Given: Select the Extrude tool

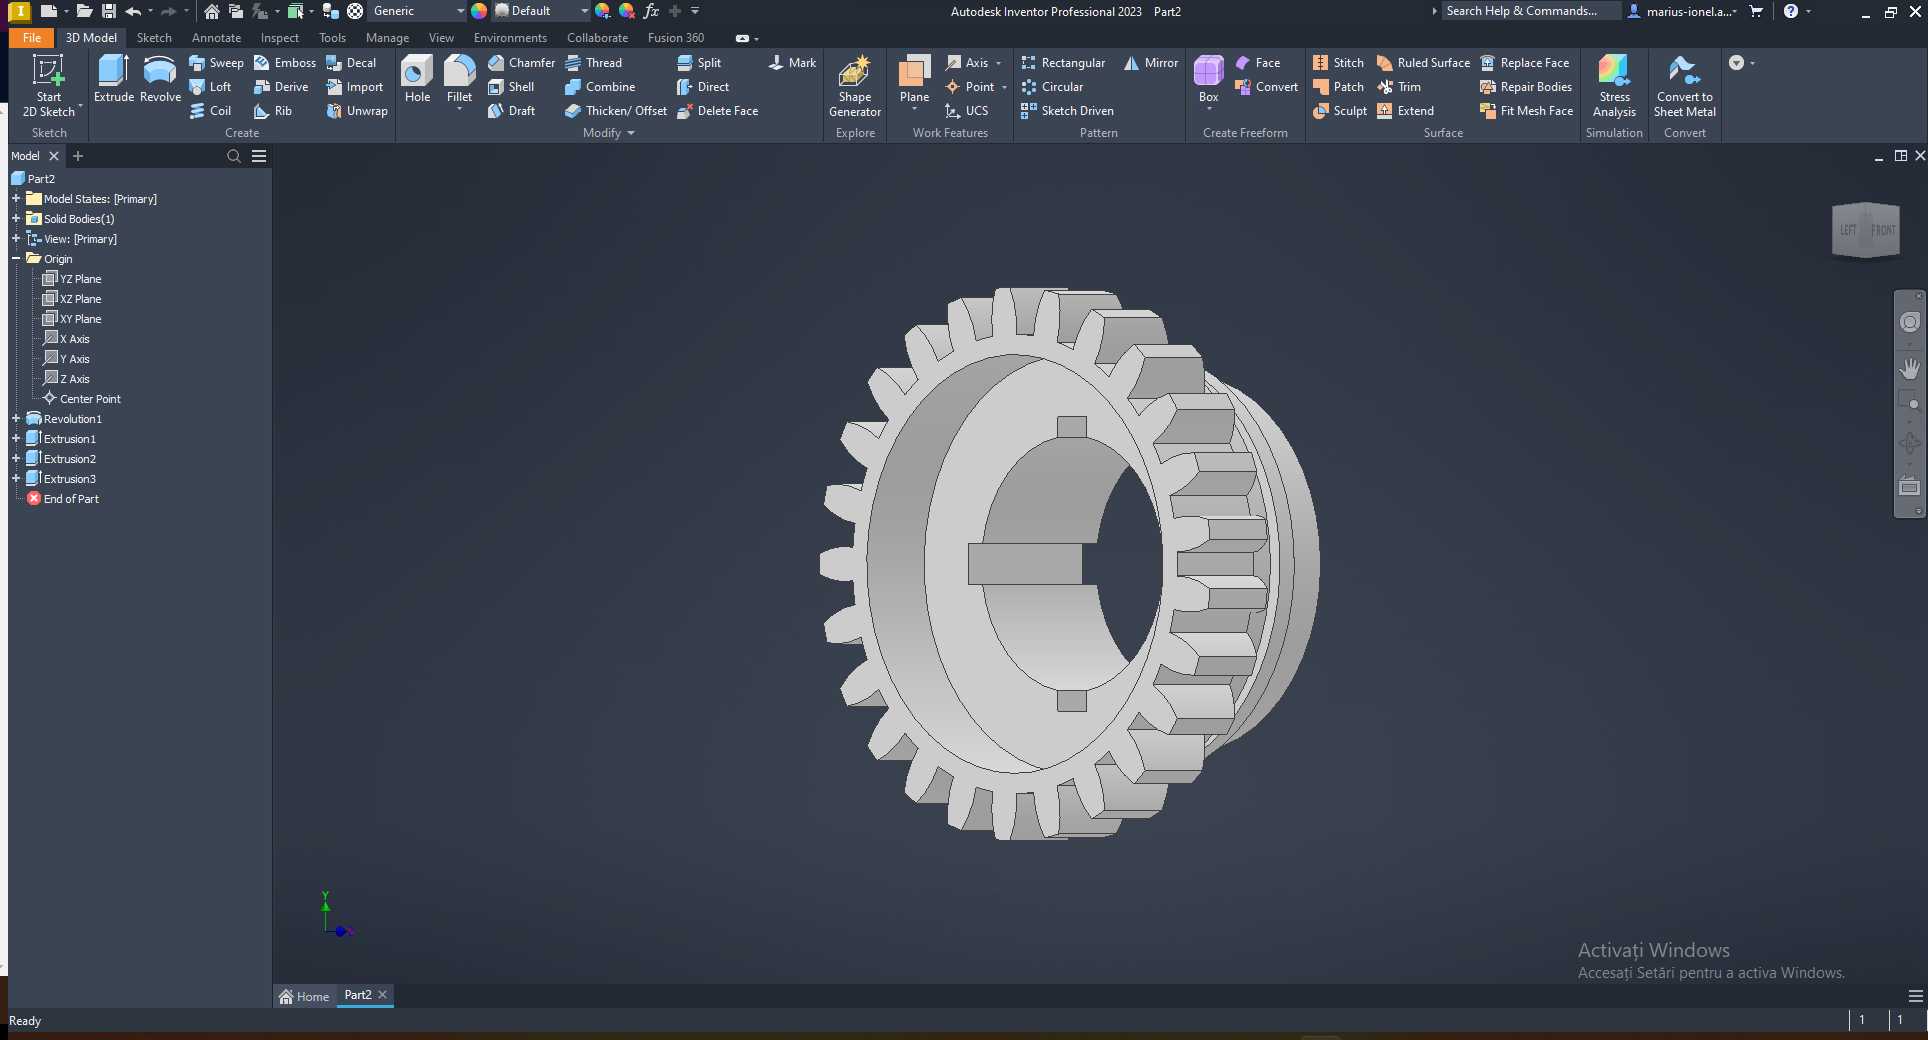Looking at the screenshot, I should click(113, 79).
